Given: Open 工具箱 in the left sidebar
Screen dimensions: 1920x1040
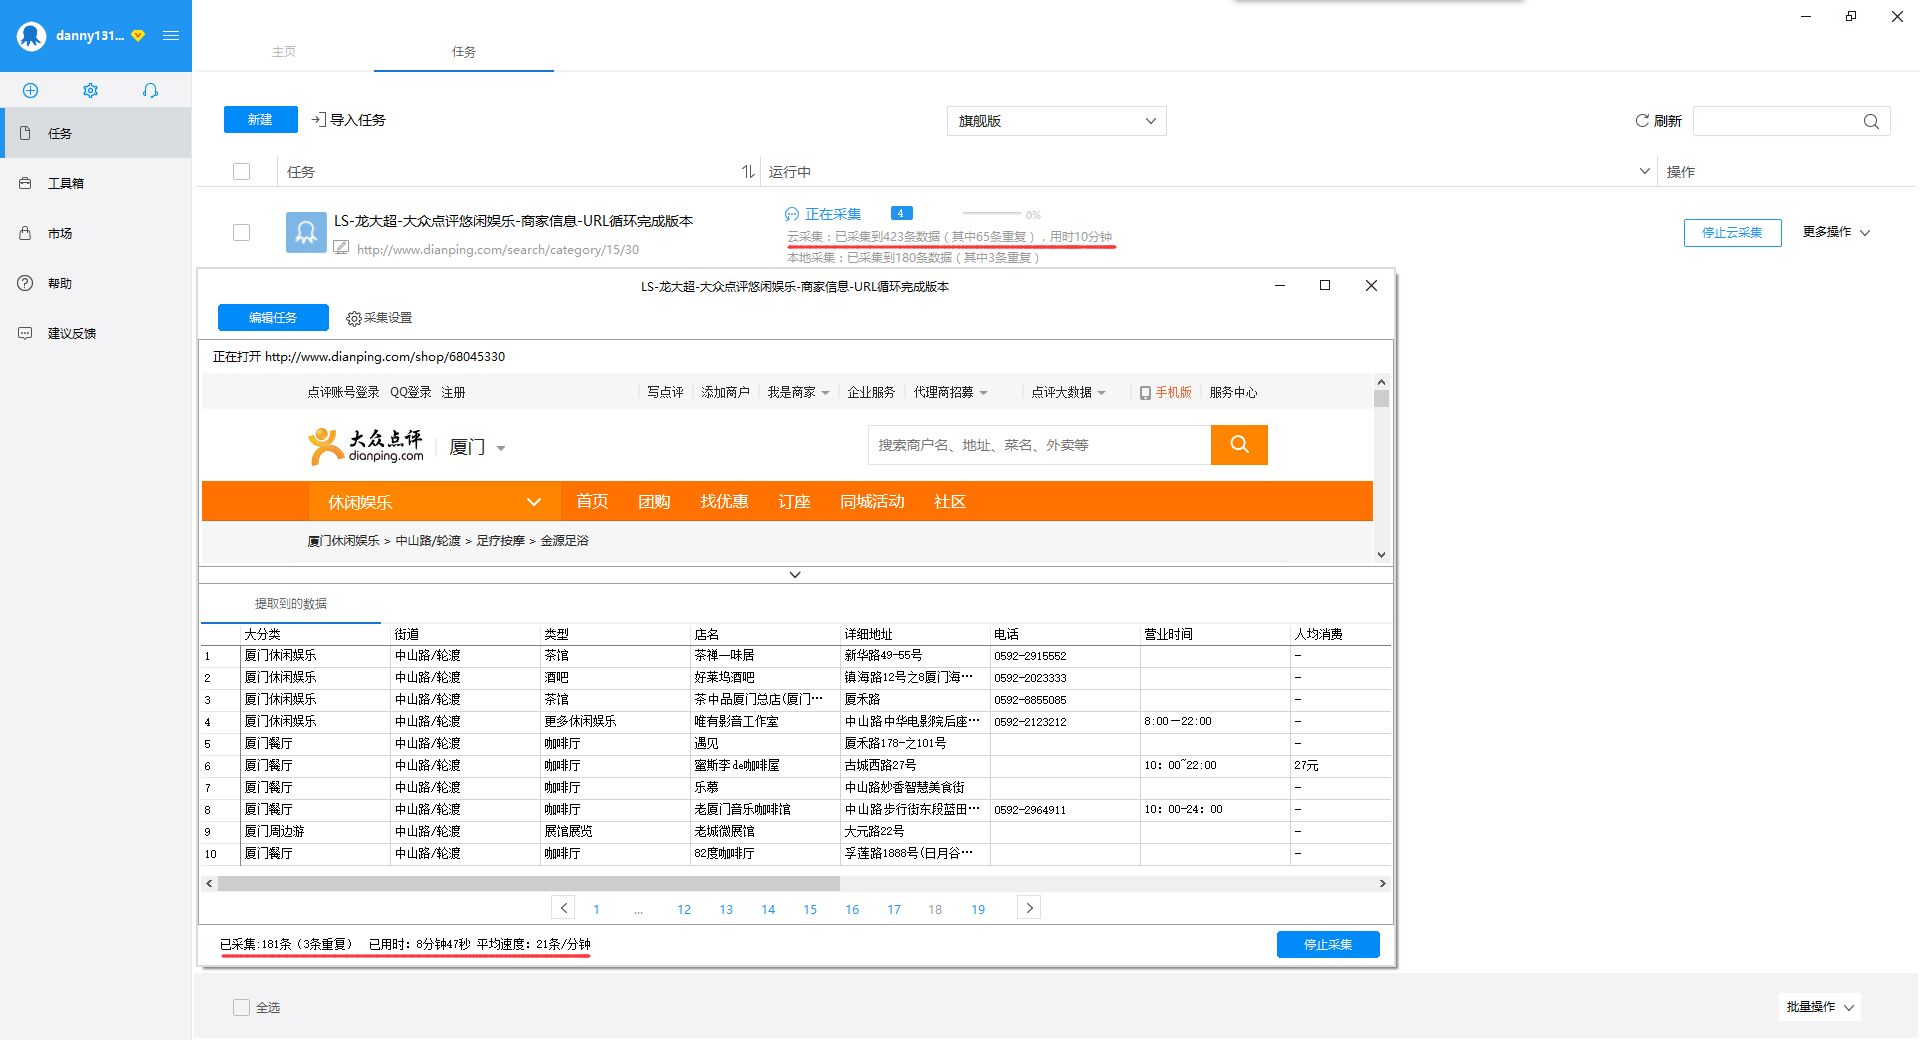Looking at the screenshot, I should click(95, 183).
